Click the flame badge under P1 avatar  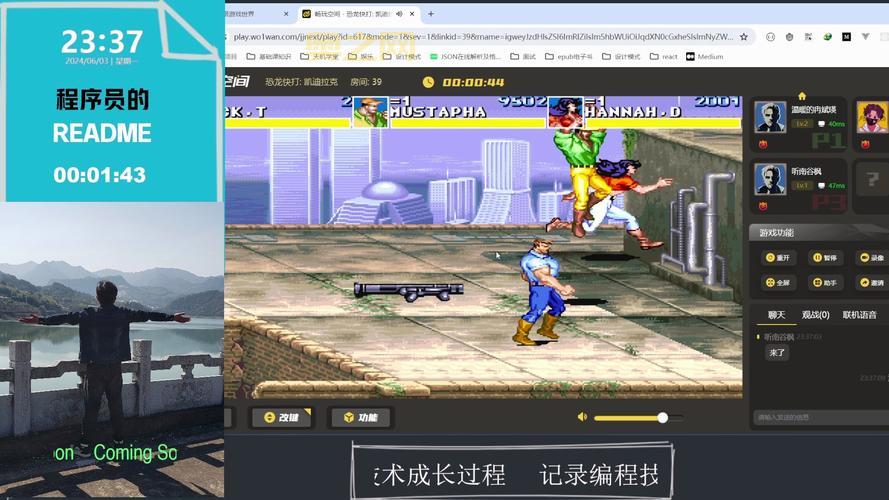[x=763, y=145]
